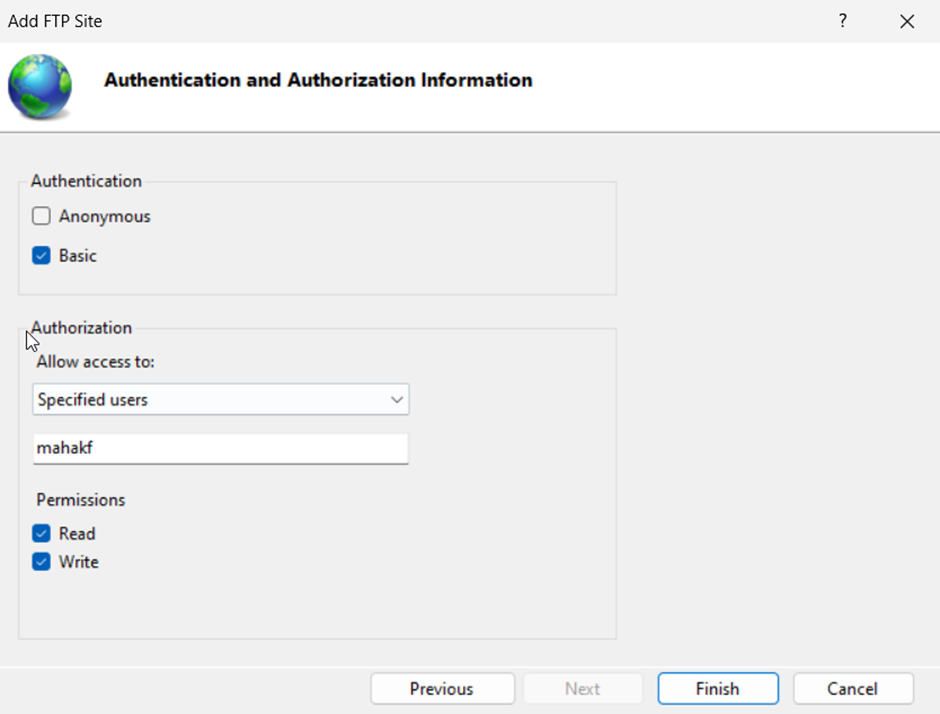Click the greyed-out Next button
The width and height of the screenshot is (940, 714).
582,689
